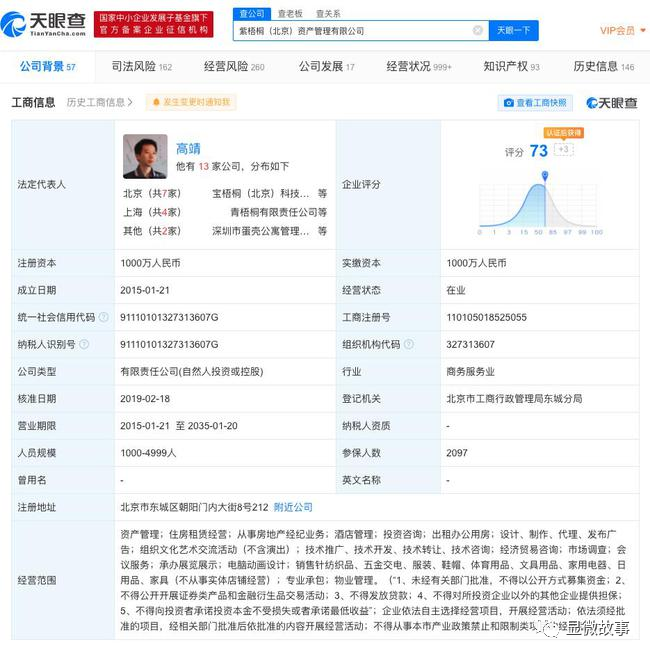Click the 深圳市蛋壳公寓管理 company link
This screenshot has width=650, height=656.
click(x=261, y=231)
